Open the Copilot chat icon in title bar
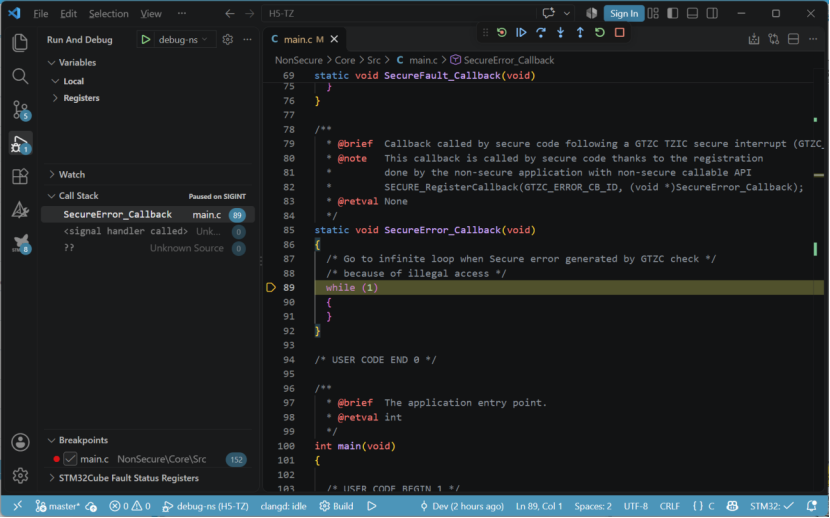 click(548, 13)
